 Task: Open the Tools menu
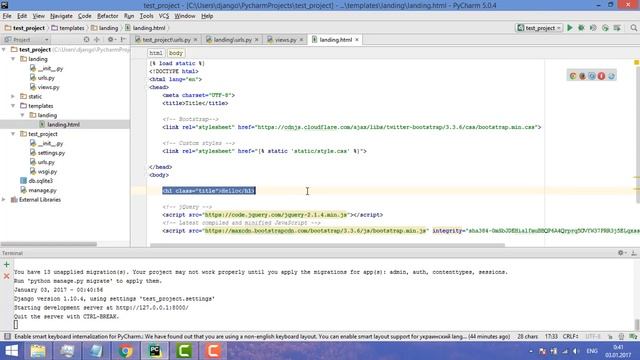point(146,16)
